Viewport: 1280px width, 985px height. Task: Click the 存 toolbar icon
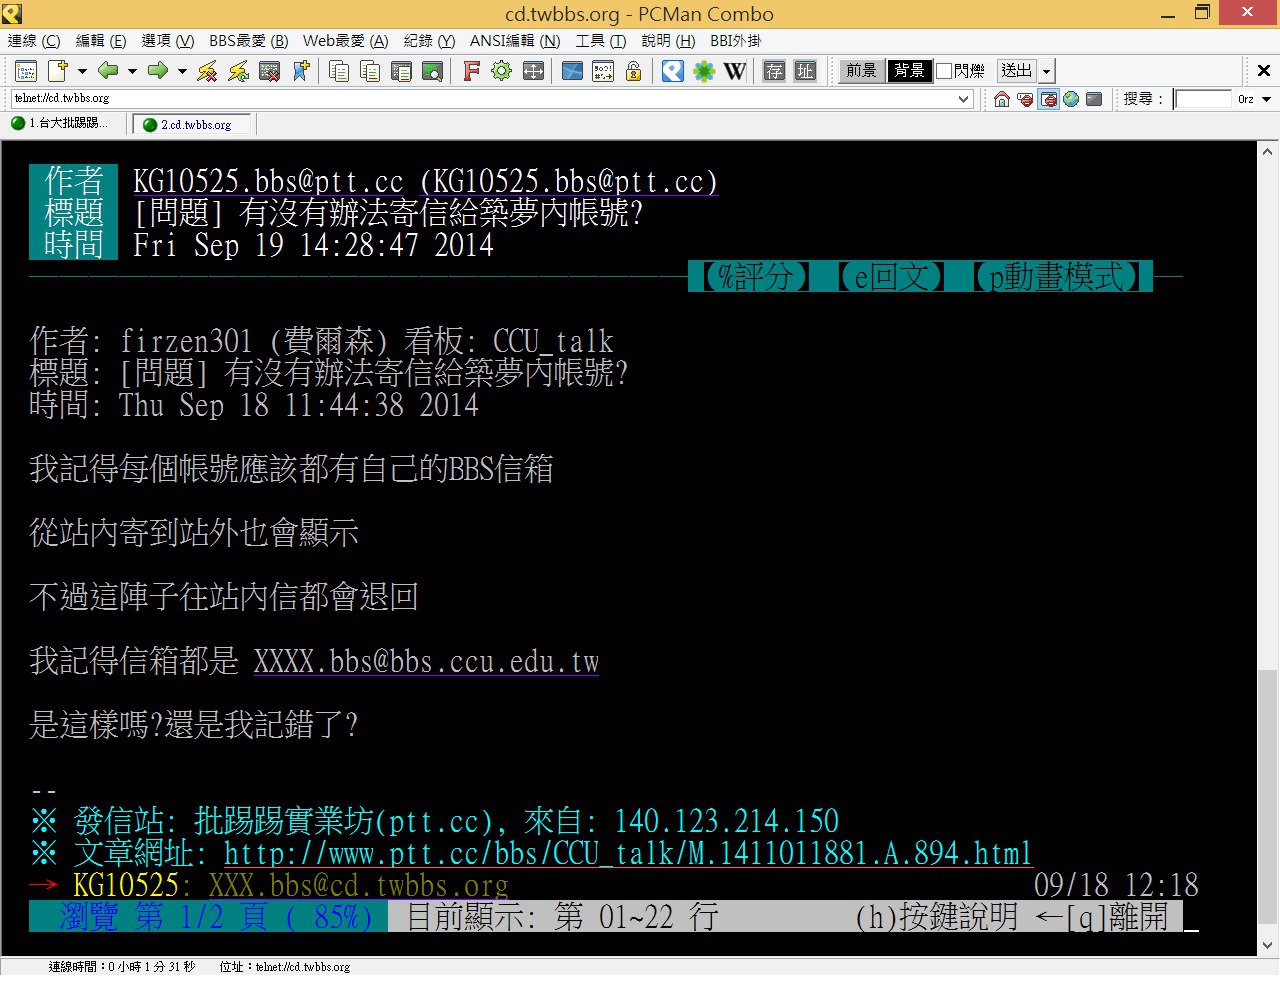(774, 71)
